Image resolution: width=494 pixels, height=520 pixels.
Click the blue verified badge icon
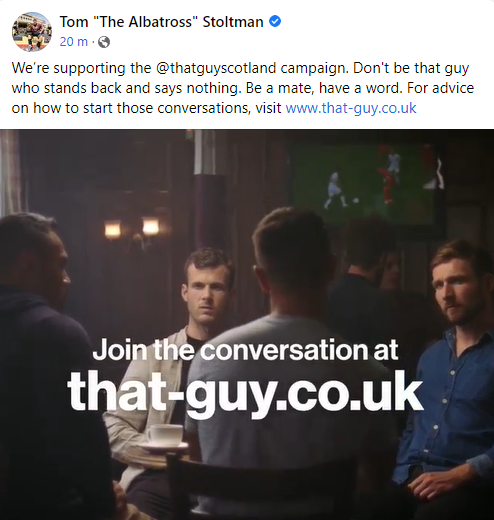pos(275,22)
